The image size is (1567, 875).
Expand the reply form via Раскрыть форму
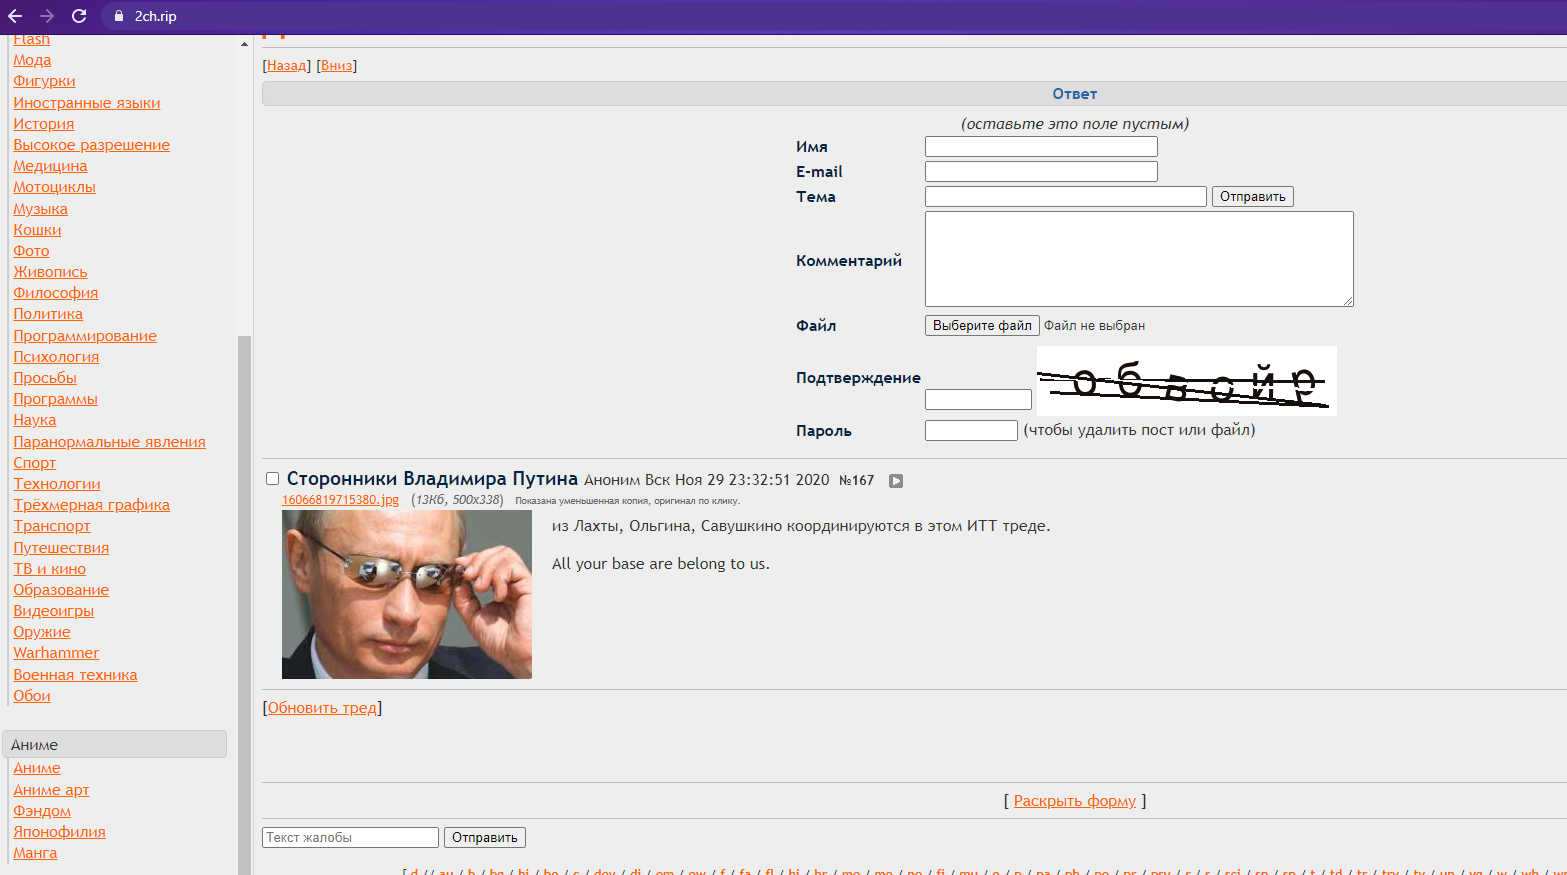pos(1075,801)
